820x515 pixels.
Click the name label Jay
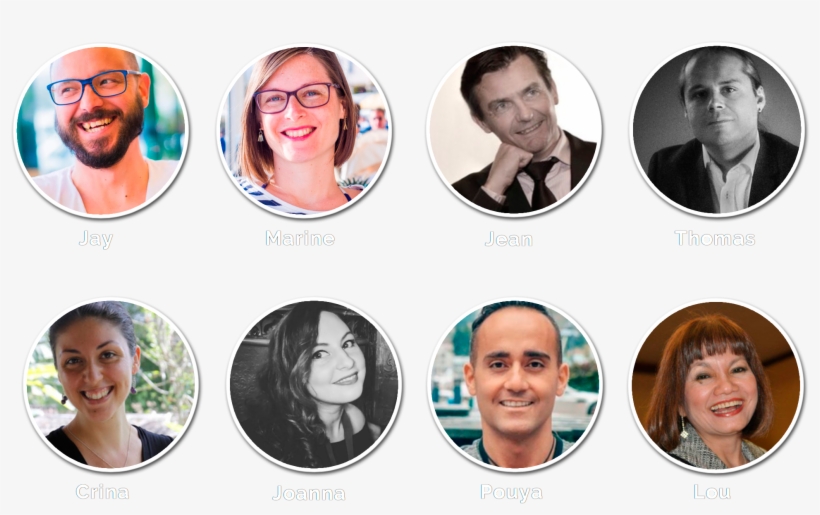[96, 239]
